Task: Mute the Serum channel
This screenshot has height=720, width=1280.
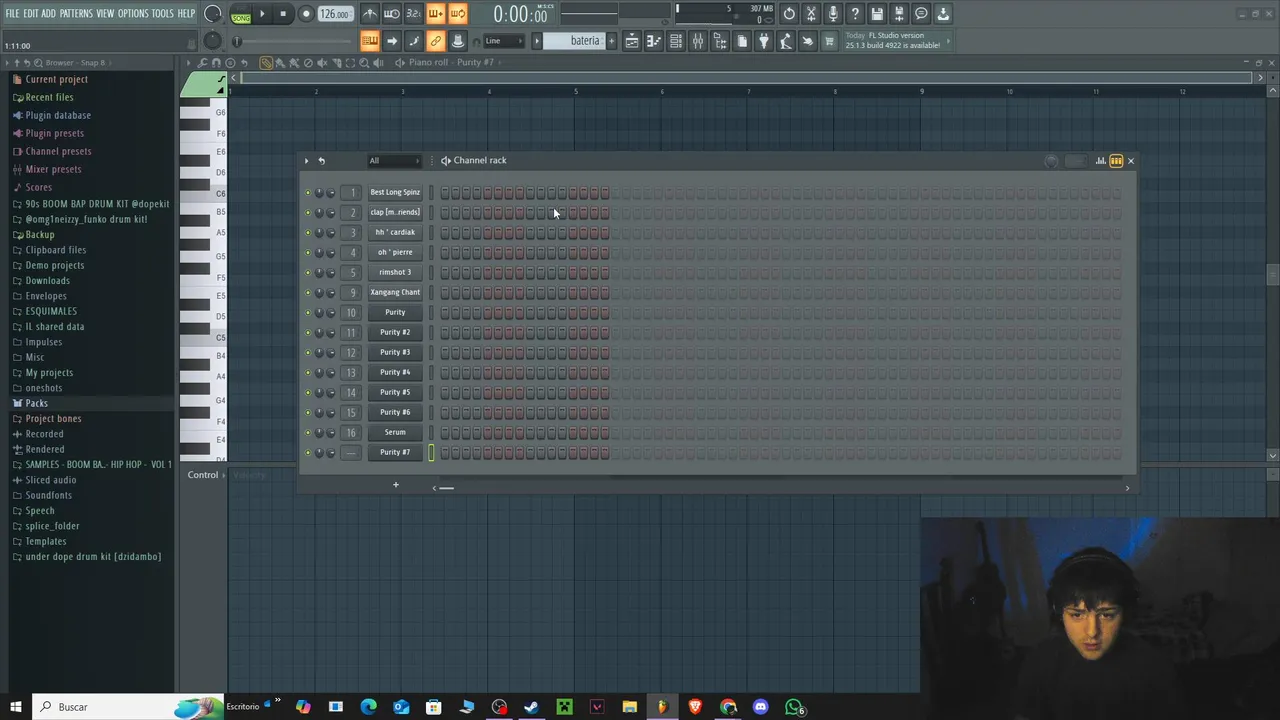Action: tap(308, 433)
